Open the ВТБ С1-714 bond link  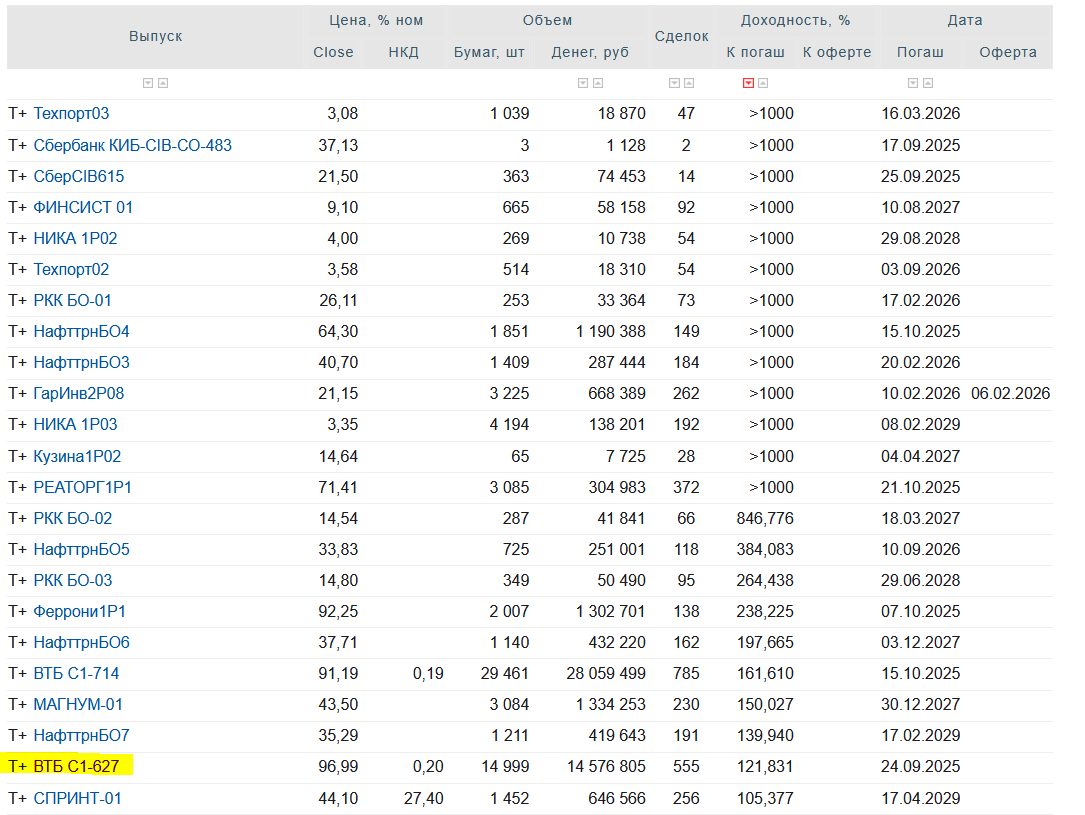(x=76, y=674)
